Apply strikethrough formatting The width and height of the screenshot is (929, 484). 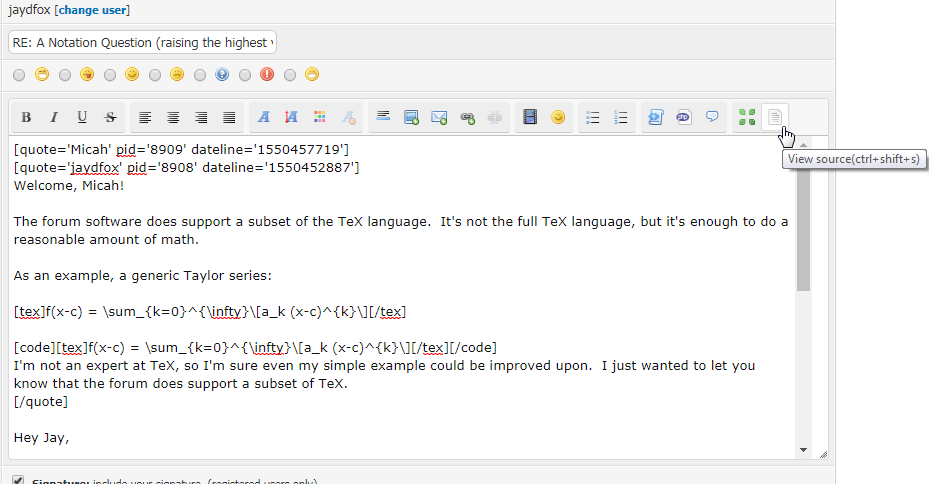(110, 117)
